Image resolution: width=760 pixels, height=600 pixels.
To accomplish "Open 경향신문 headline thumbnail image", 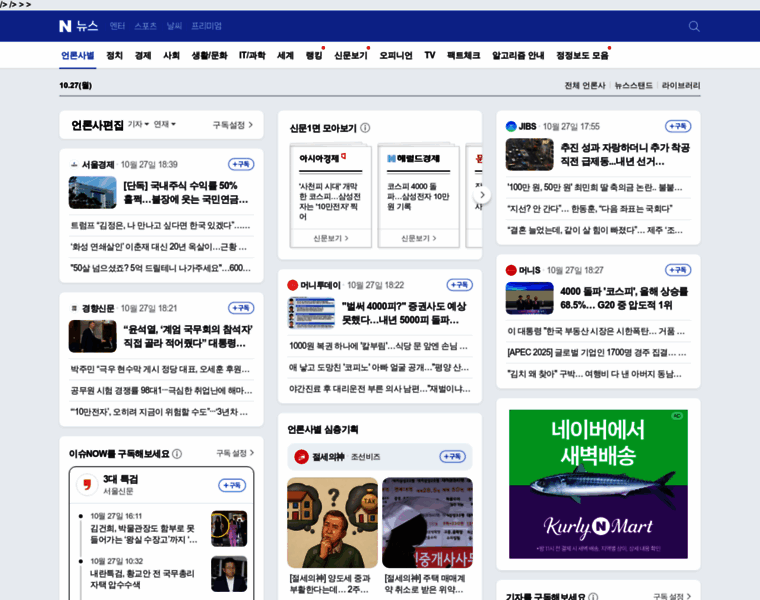I will coord(93,336).
